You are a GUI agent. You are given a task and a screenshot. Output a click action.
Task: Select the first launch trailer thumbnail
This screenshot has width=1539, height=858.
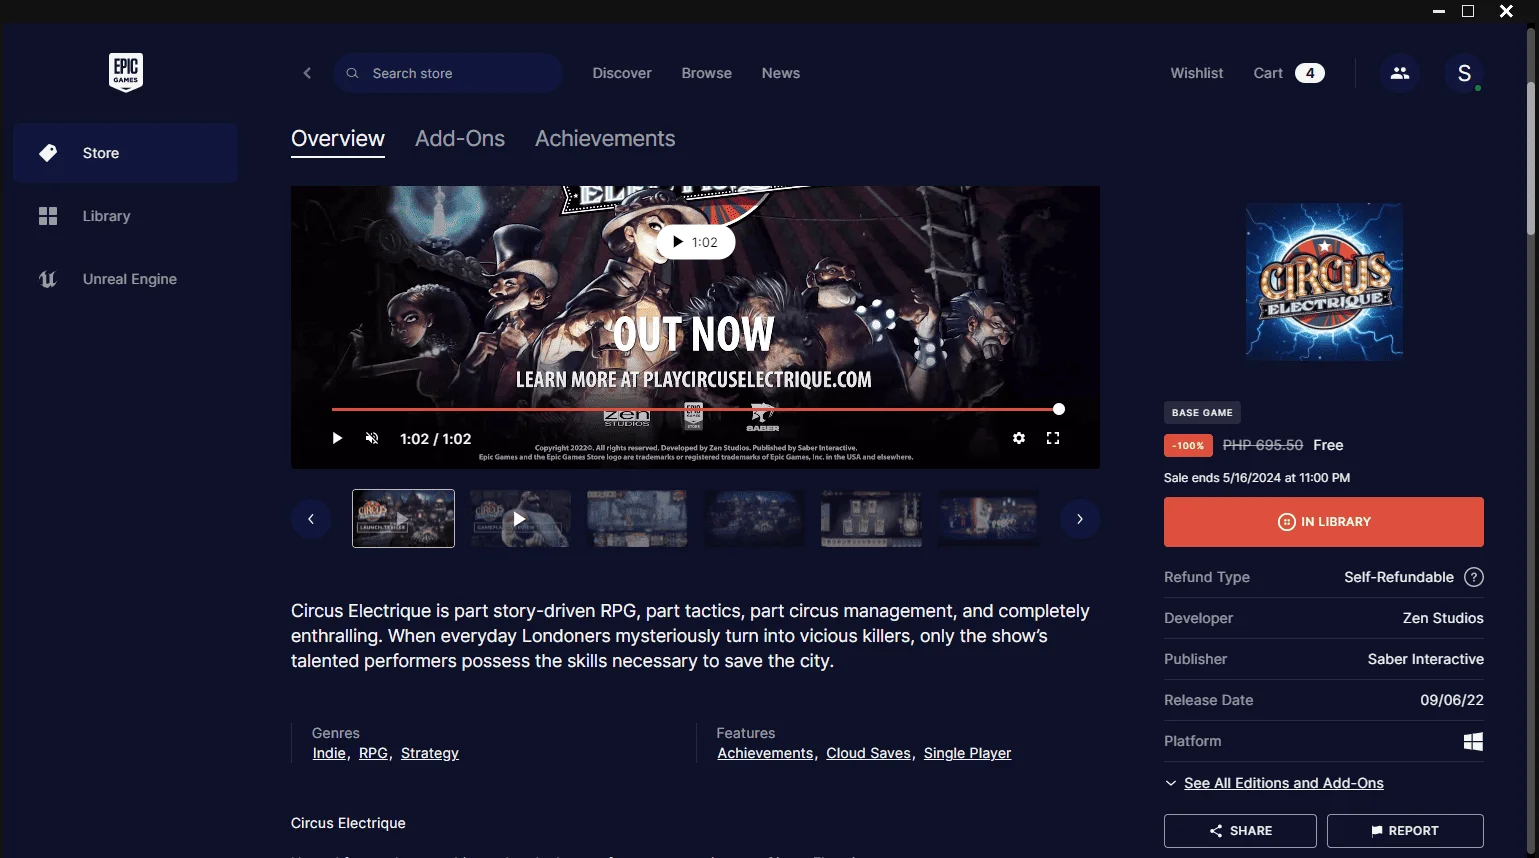click(x=403, y=518)
